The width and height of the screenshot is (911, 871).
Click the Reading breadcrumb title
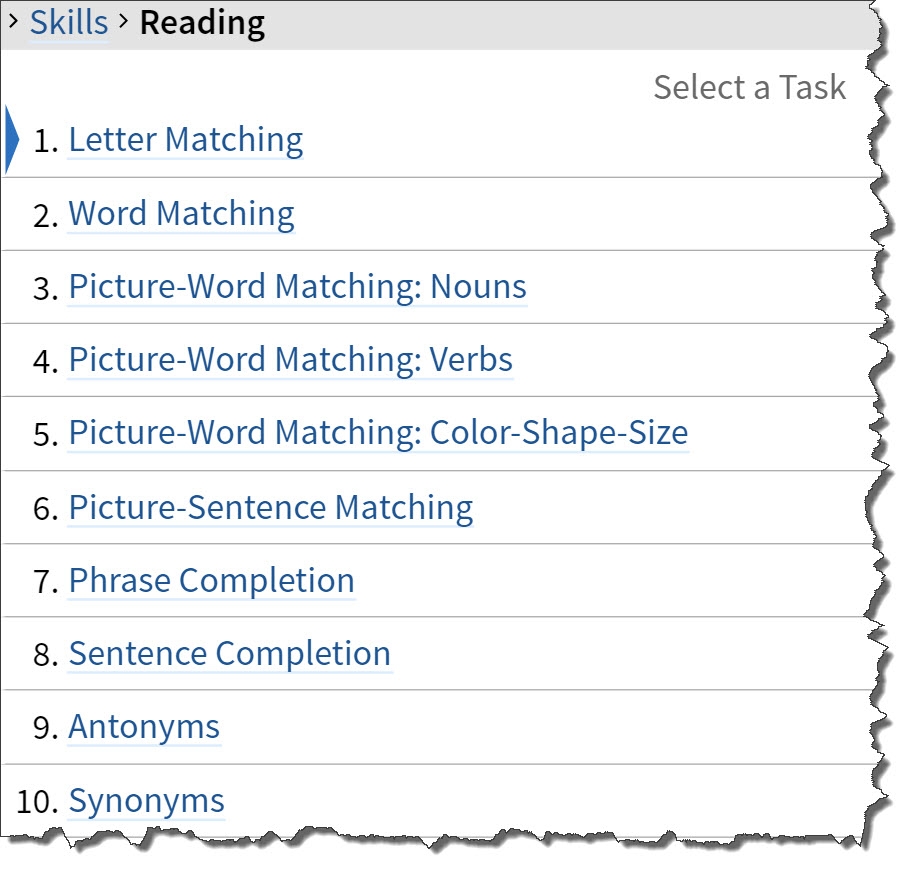click(x=202, y=22)
